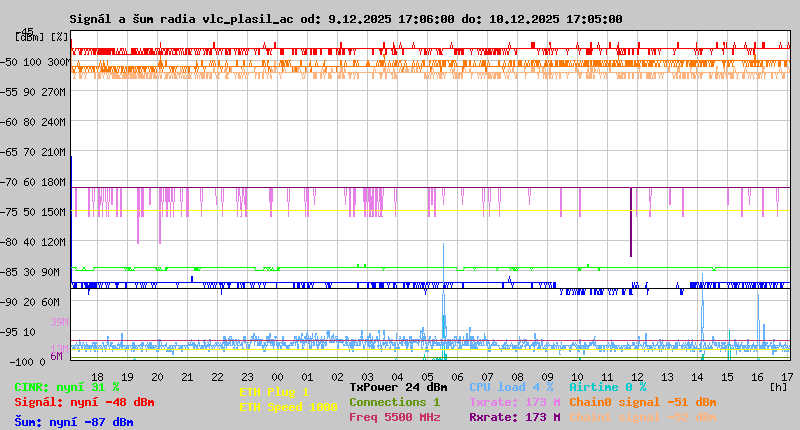Click the 'Chain0 signal -51 dBm' legend label
This screenshot has width=800, height=430.
642,402
